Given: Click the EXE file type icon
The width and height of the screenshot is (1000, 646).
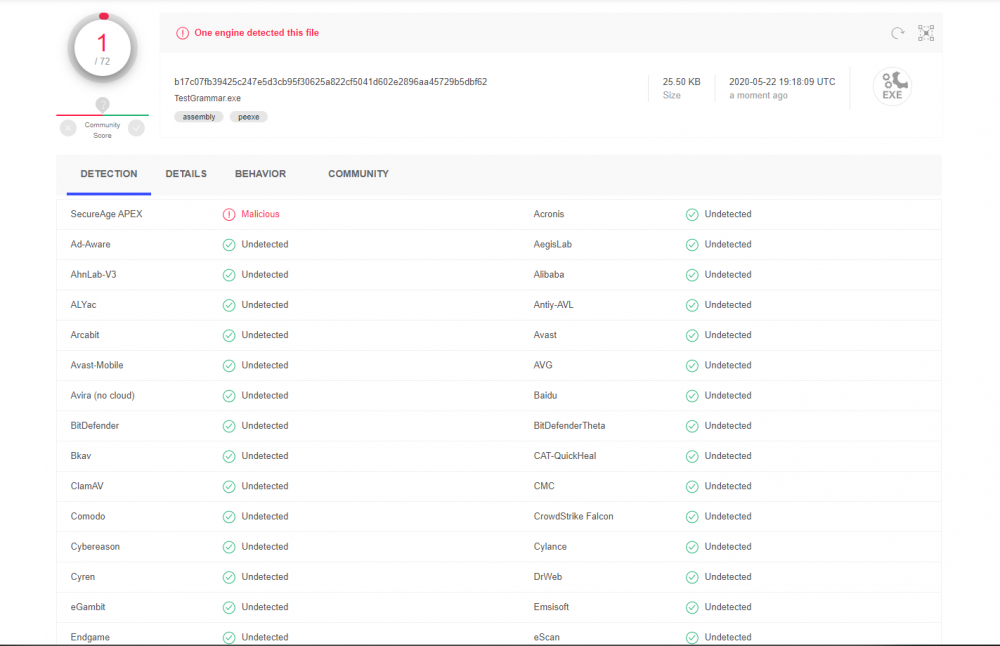Looking at the screenshot, I should pos(891,88).
